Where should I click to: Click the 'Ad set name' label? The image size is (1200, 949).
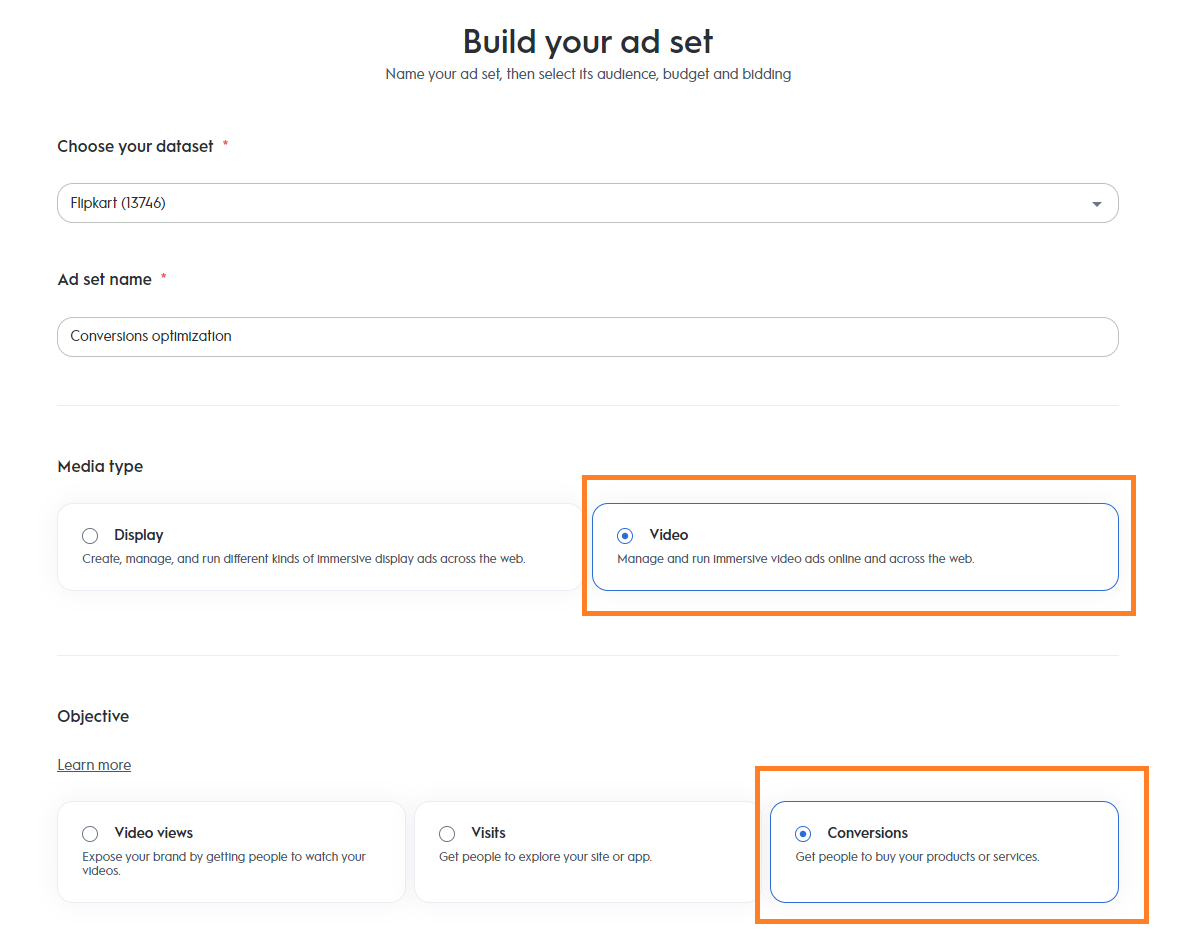click(105, 280)
